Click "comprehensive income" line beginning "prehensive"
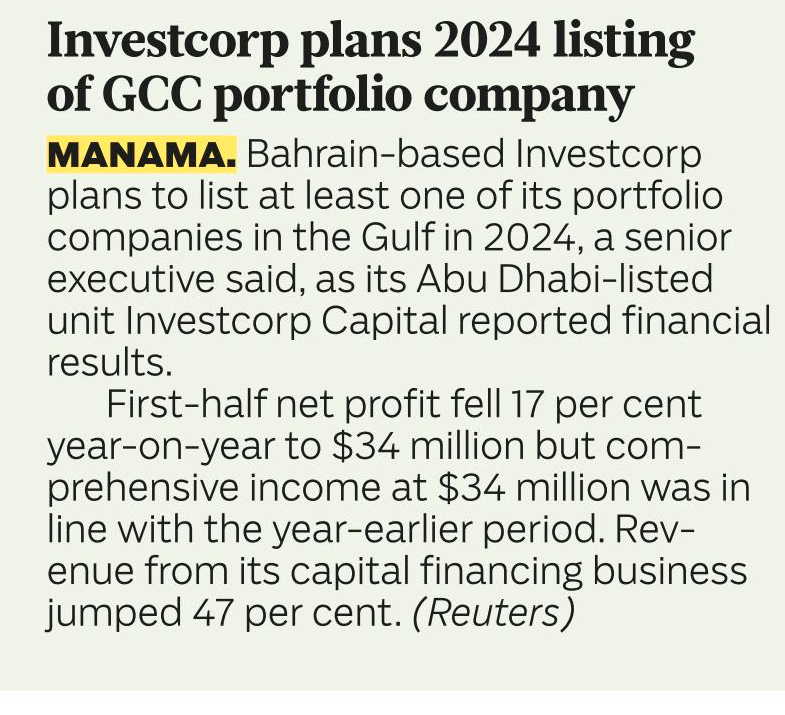 point(238,489)
